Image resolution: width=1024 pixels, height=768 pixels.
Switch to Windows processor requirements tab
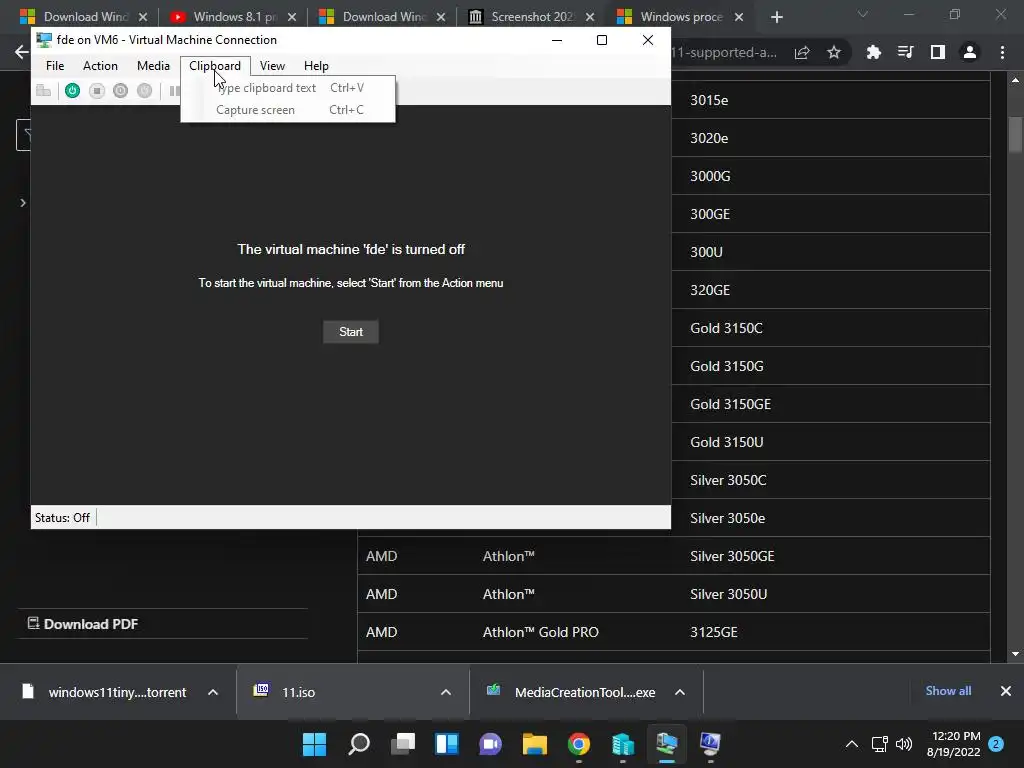coord(680,17)
